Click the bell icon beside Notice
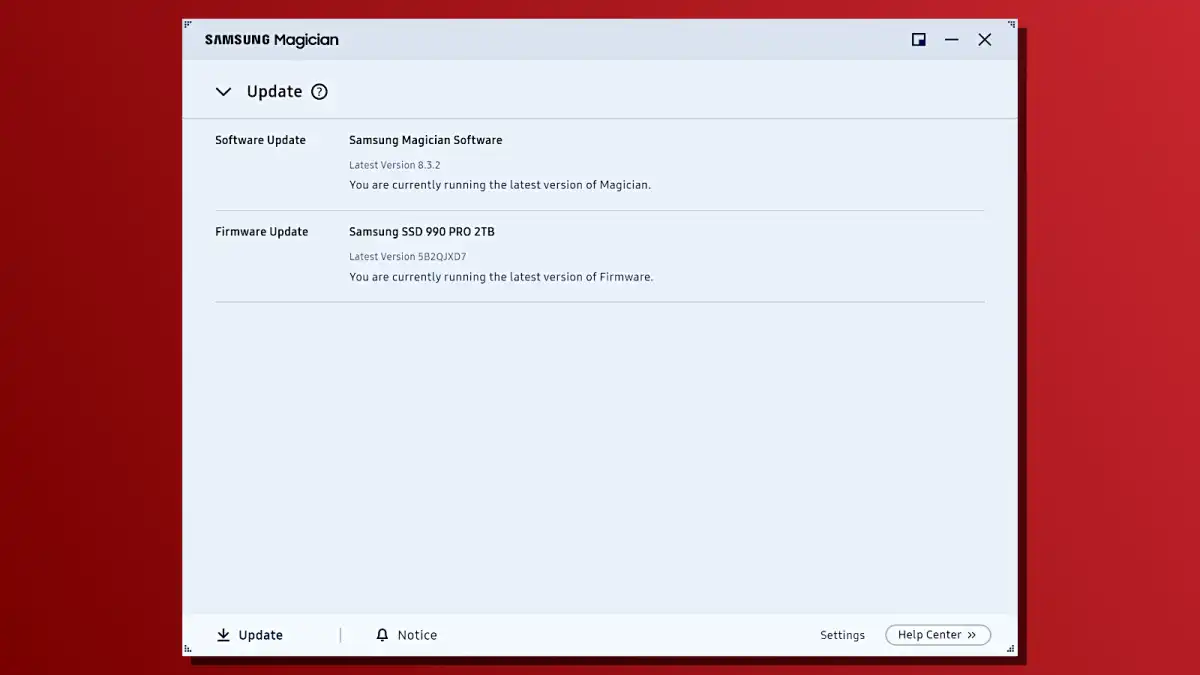The image size is (1200, 675). pos(382,635)
